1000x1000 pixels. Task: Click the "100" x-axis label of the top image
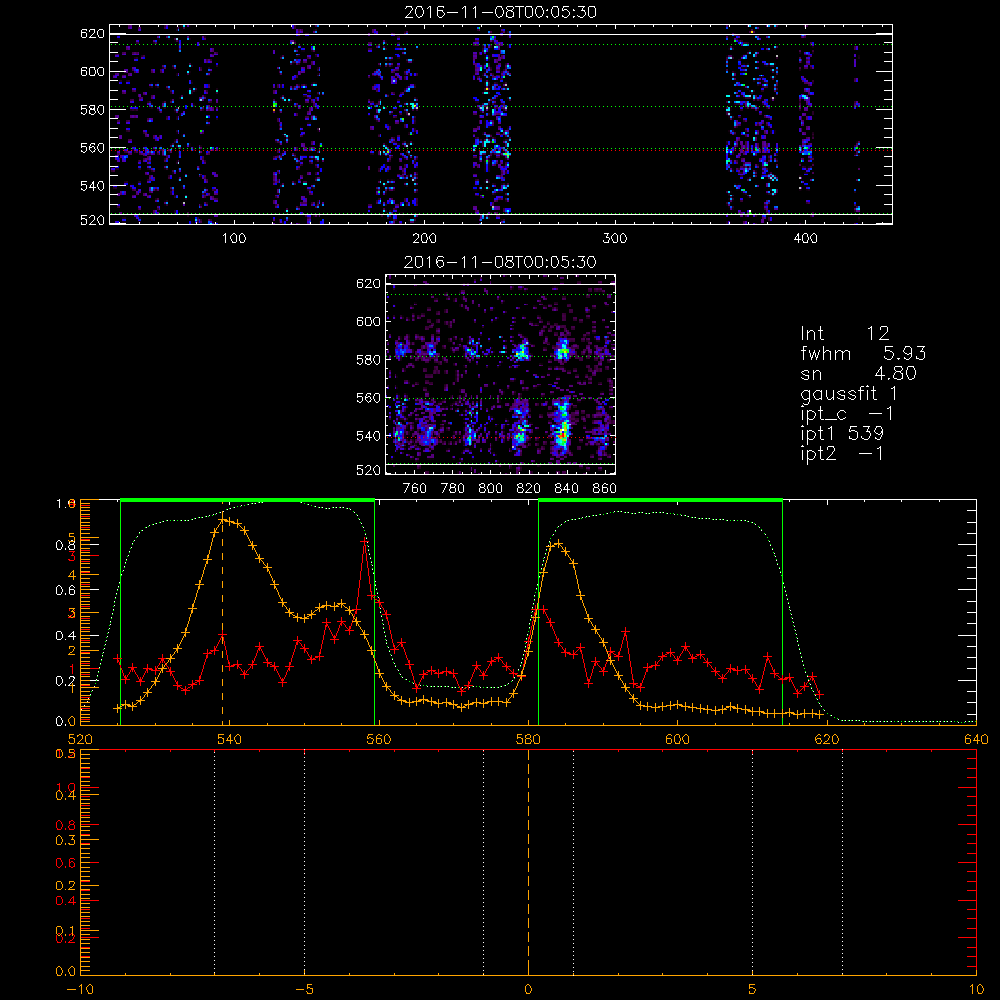click(234, 239)
